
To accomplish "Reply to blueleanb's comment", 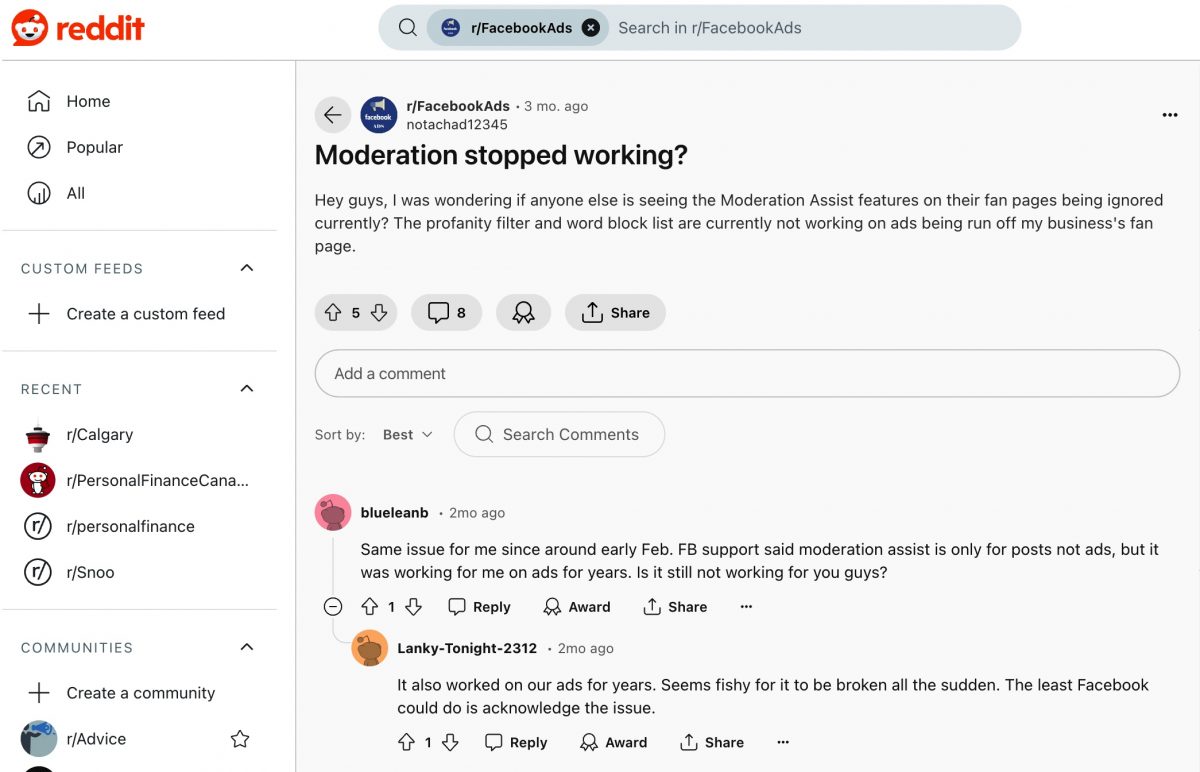I will pyautogui.click(x=480, y=607).
